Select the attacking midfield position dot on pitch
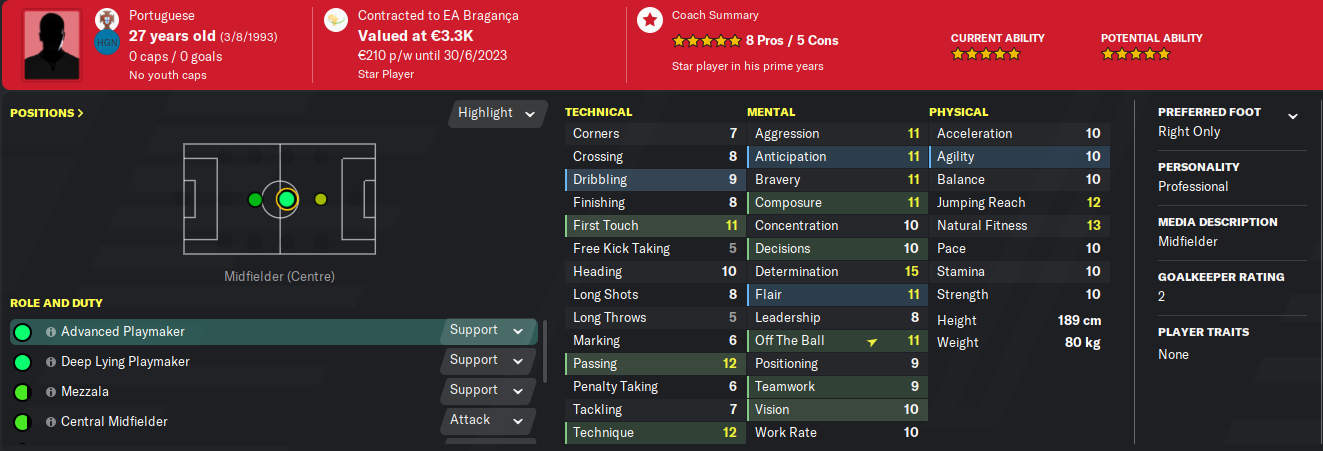This screenshot has width=1323, height=451. tap(320, 199)
